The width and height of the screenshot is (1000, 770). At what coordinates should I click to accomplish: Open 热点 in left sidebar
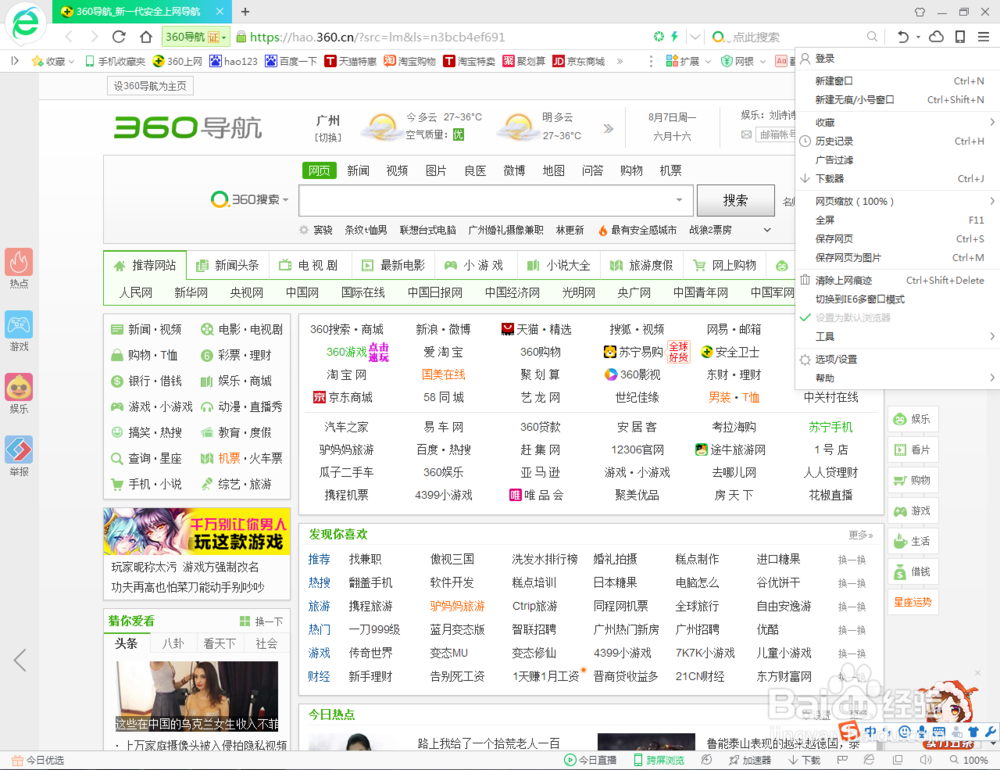coord(19,268)
